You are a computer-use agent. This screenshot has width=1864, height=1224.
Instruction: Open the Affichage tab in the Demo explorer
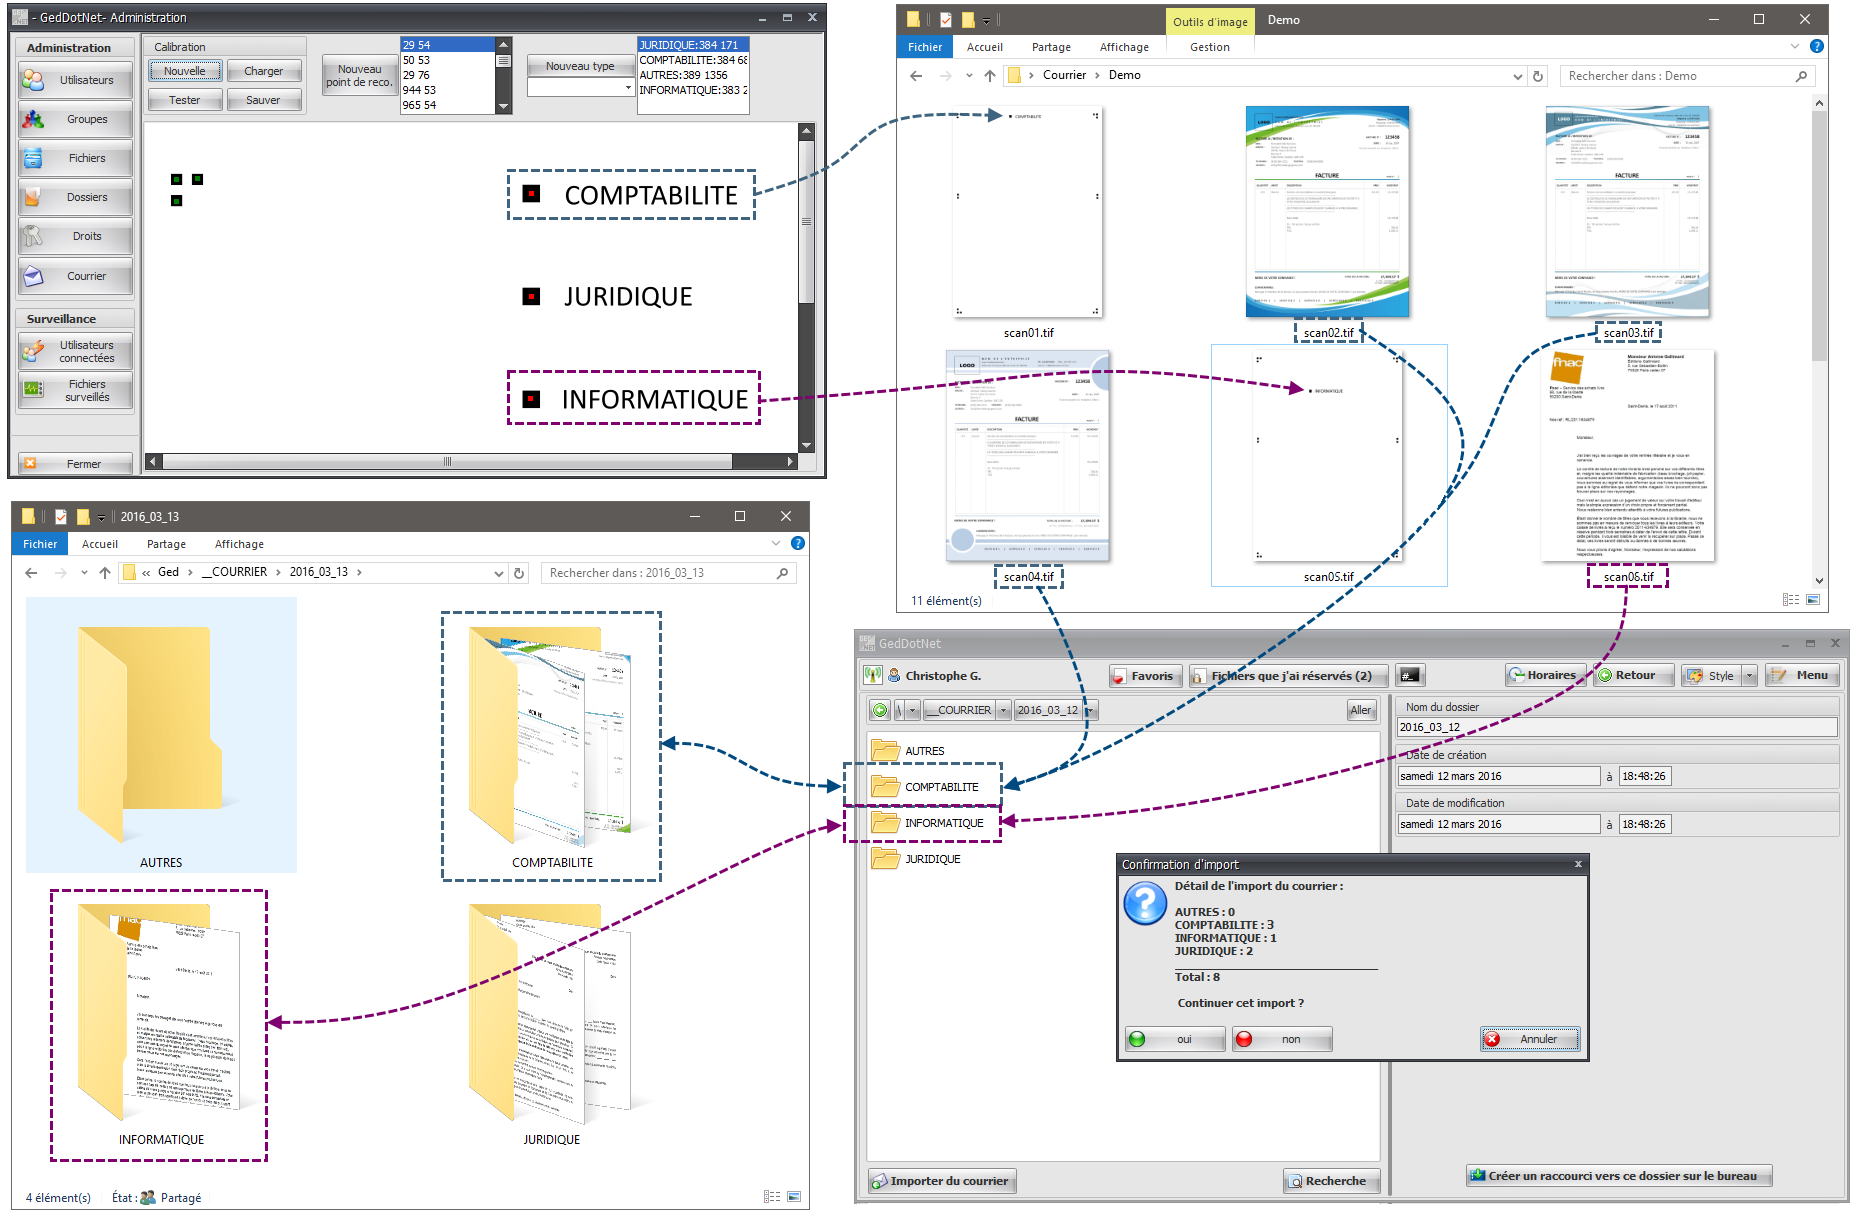pos(1124,47)
